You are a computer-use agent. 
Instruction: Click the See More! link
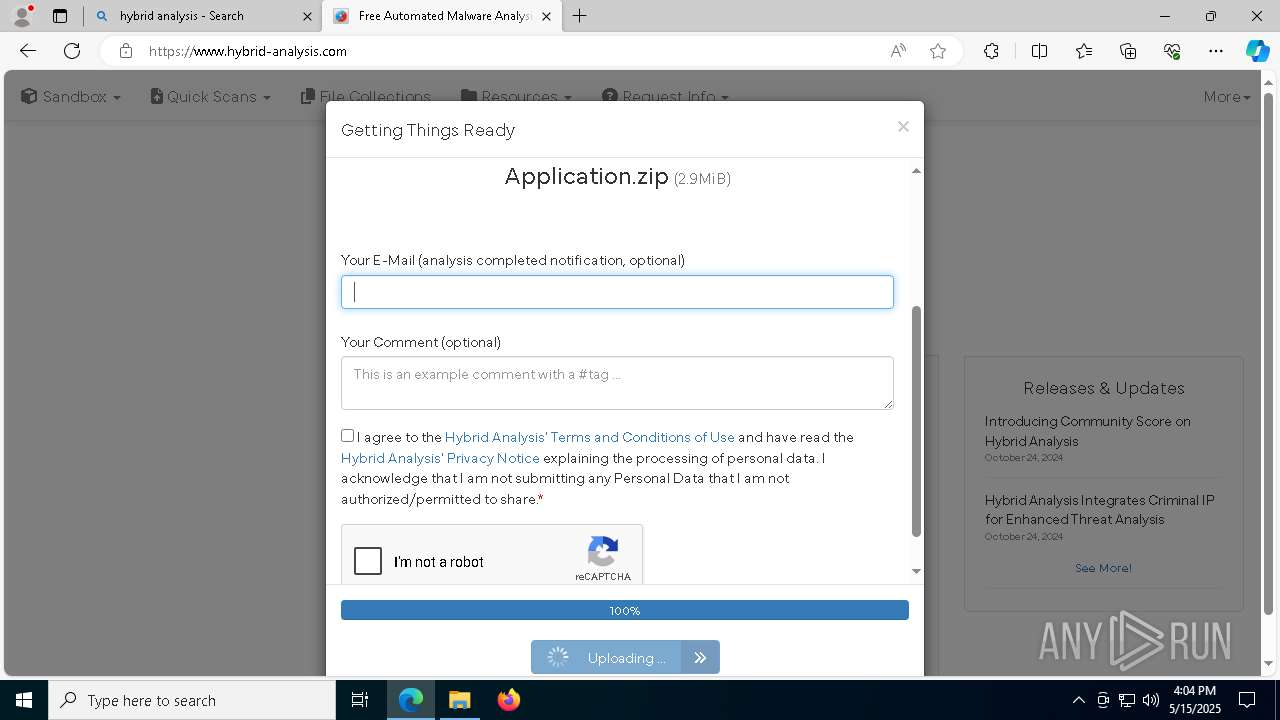click(1103, 568)
